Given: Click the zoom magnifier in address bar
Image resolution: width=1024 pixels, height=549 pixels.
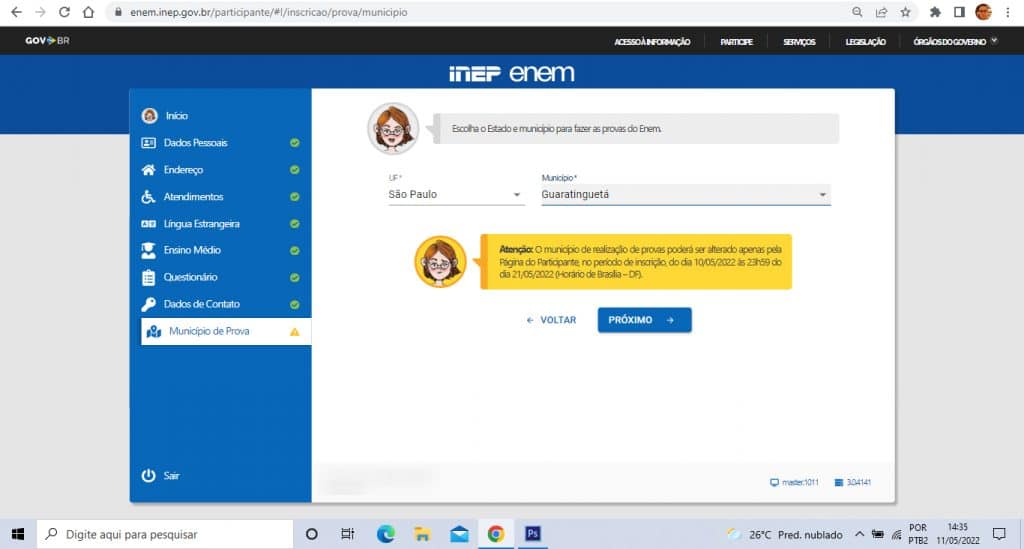Looking at the screenshot, I should click(x=857, y=12).
